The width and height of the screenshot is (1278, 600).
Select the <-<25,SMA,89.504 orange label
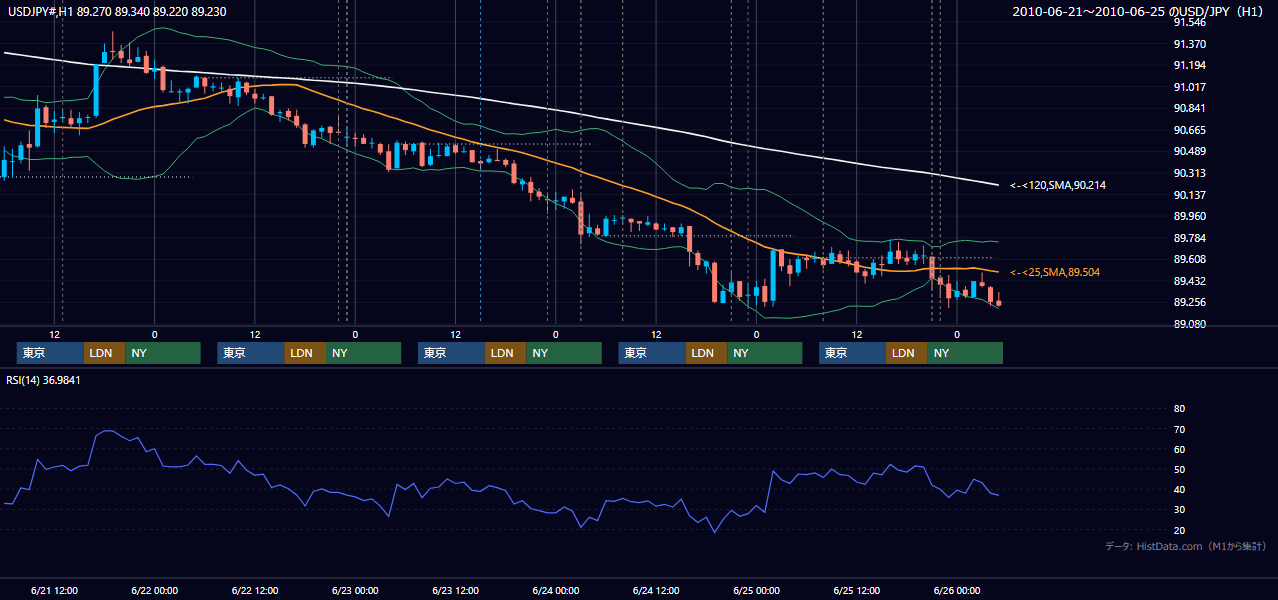1055,272
